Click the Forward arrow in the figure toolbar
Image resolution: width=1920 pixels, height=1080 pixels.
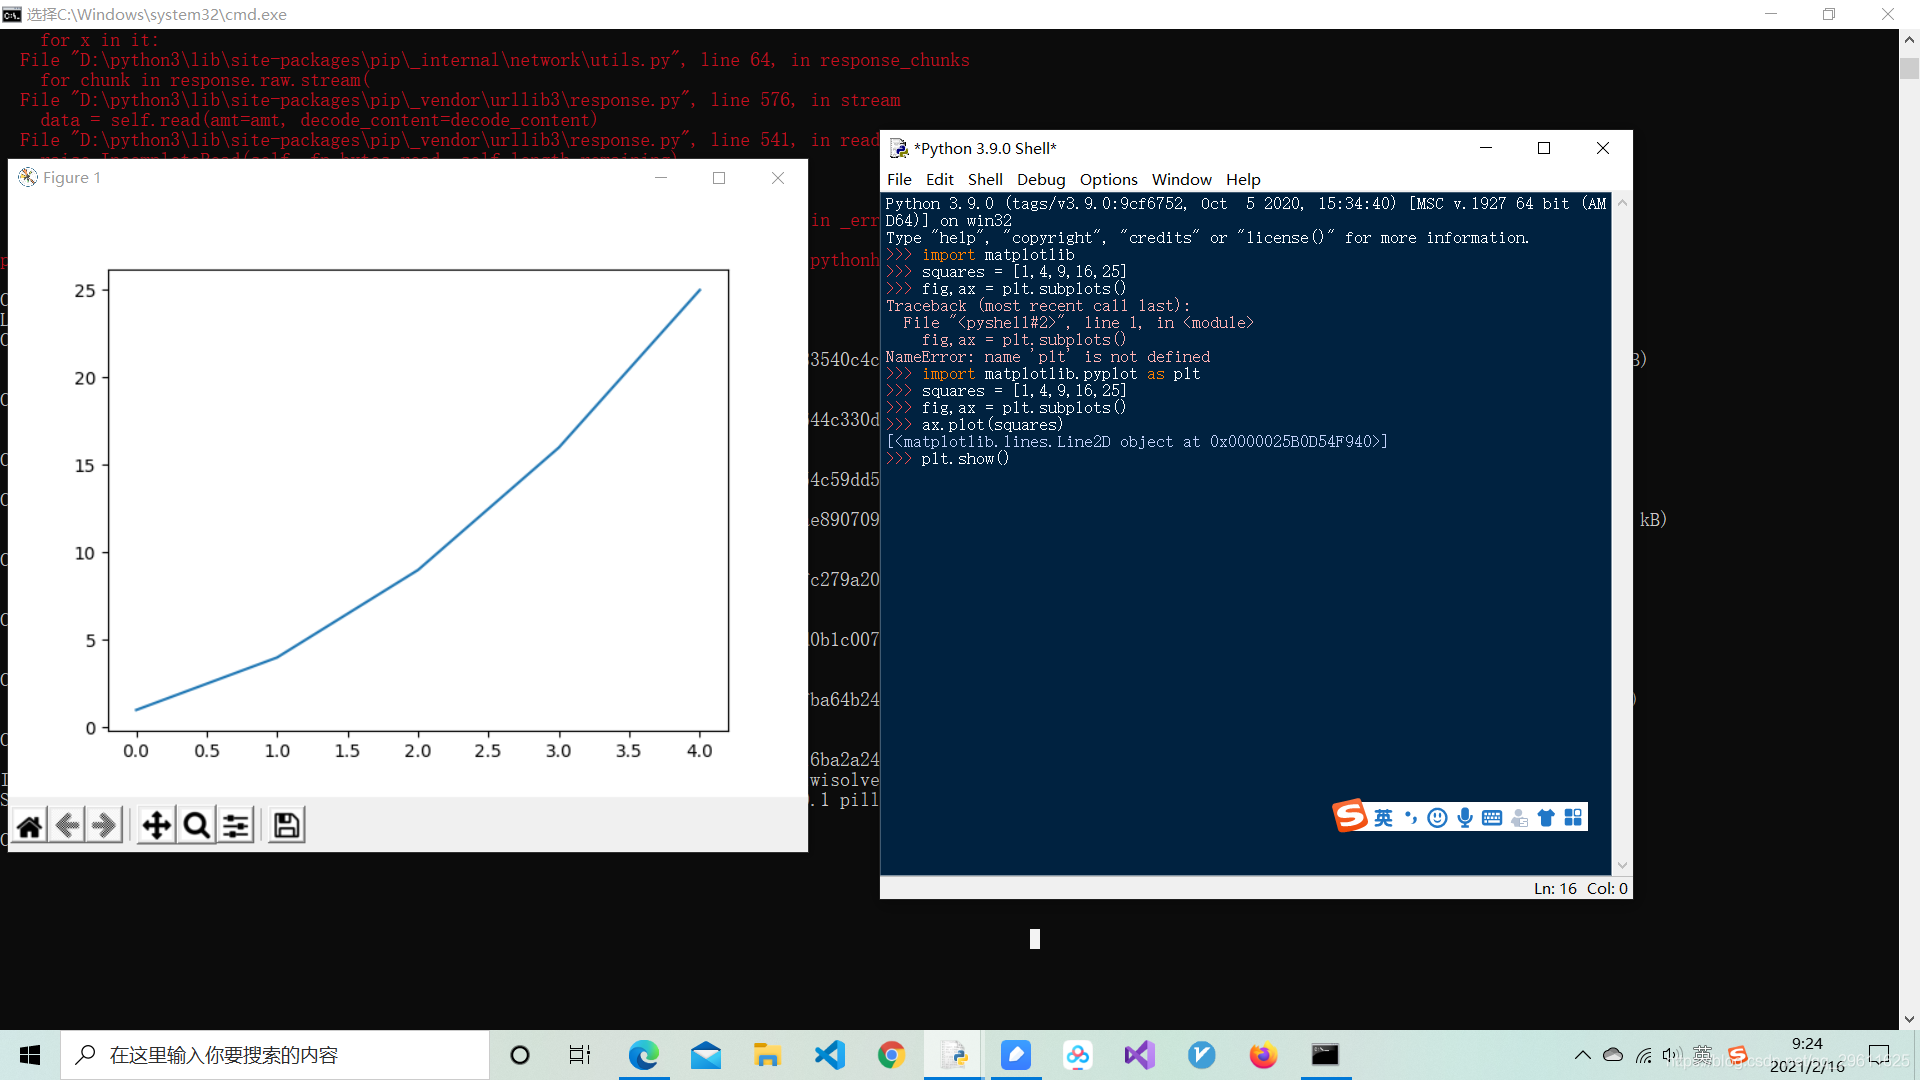(x=104, y=826)
